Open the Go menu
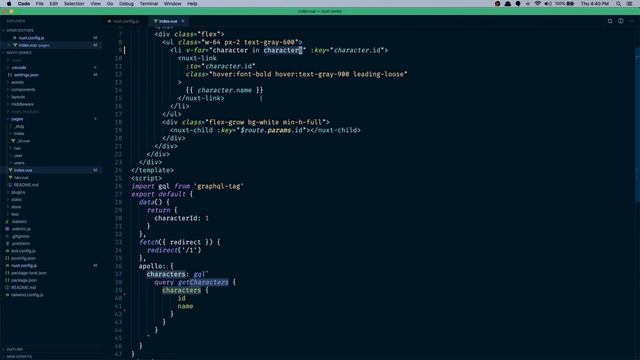This screenshot has width=640, height=360. pos(110,4)
